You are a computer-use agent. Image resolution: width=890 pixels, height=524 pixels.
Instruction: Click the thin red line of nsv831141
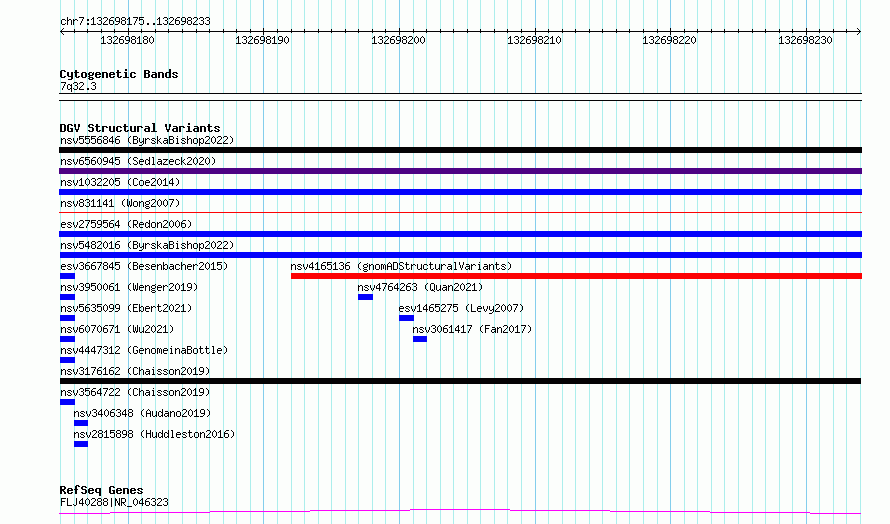point(460,212)
